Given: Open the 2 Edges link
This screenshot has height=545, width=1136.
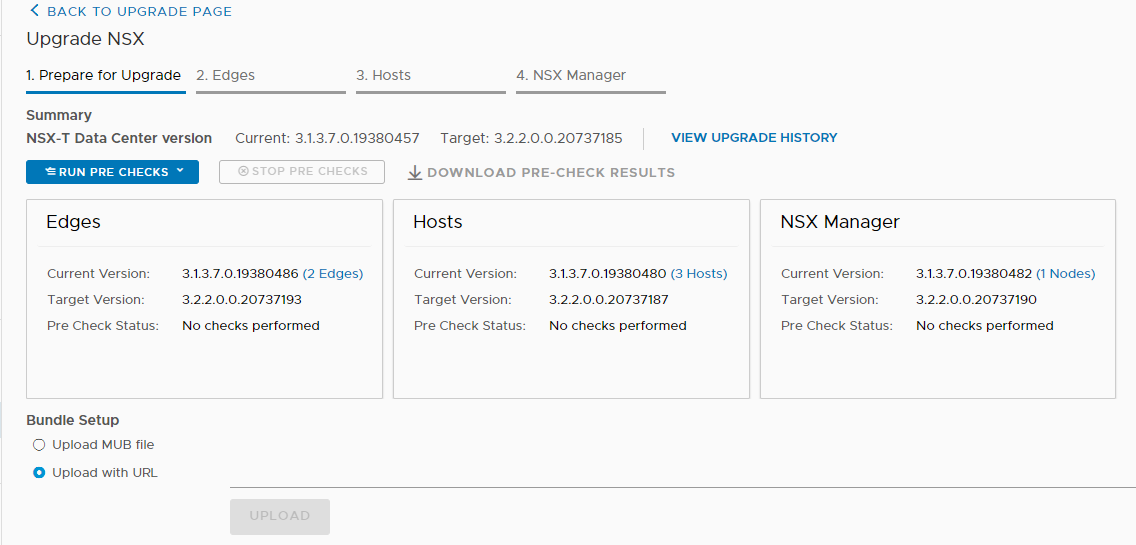Looking at the screenshot, I should [333, 274].
